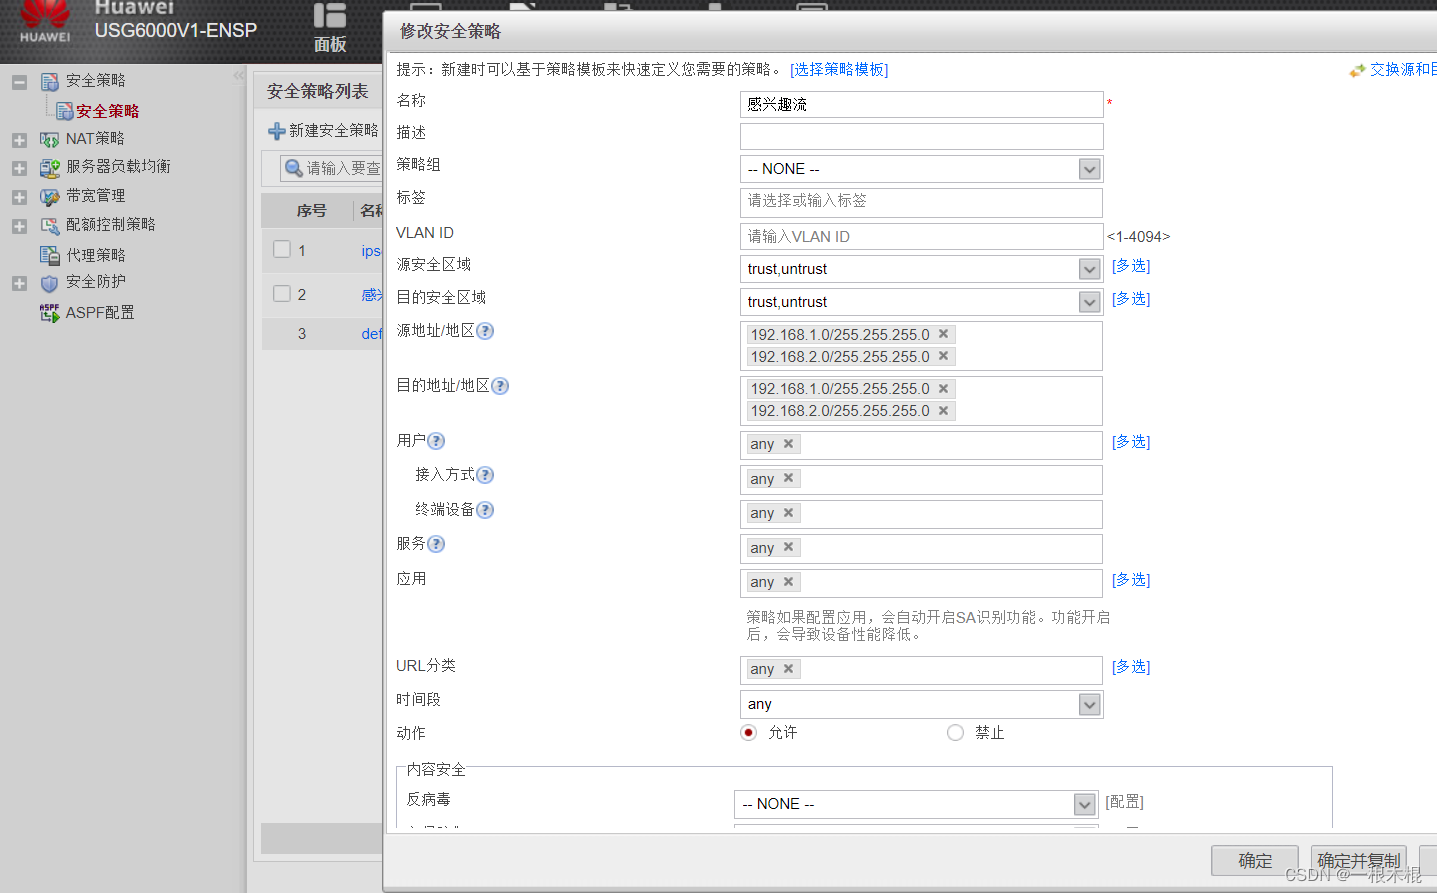This screenshot has height=893, width=1437.
Task: Remove source address 192.168.2.0/255.255.255.0
Action: 943,356
